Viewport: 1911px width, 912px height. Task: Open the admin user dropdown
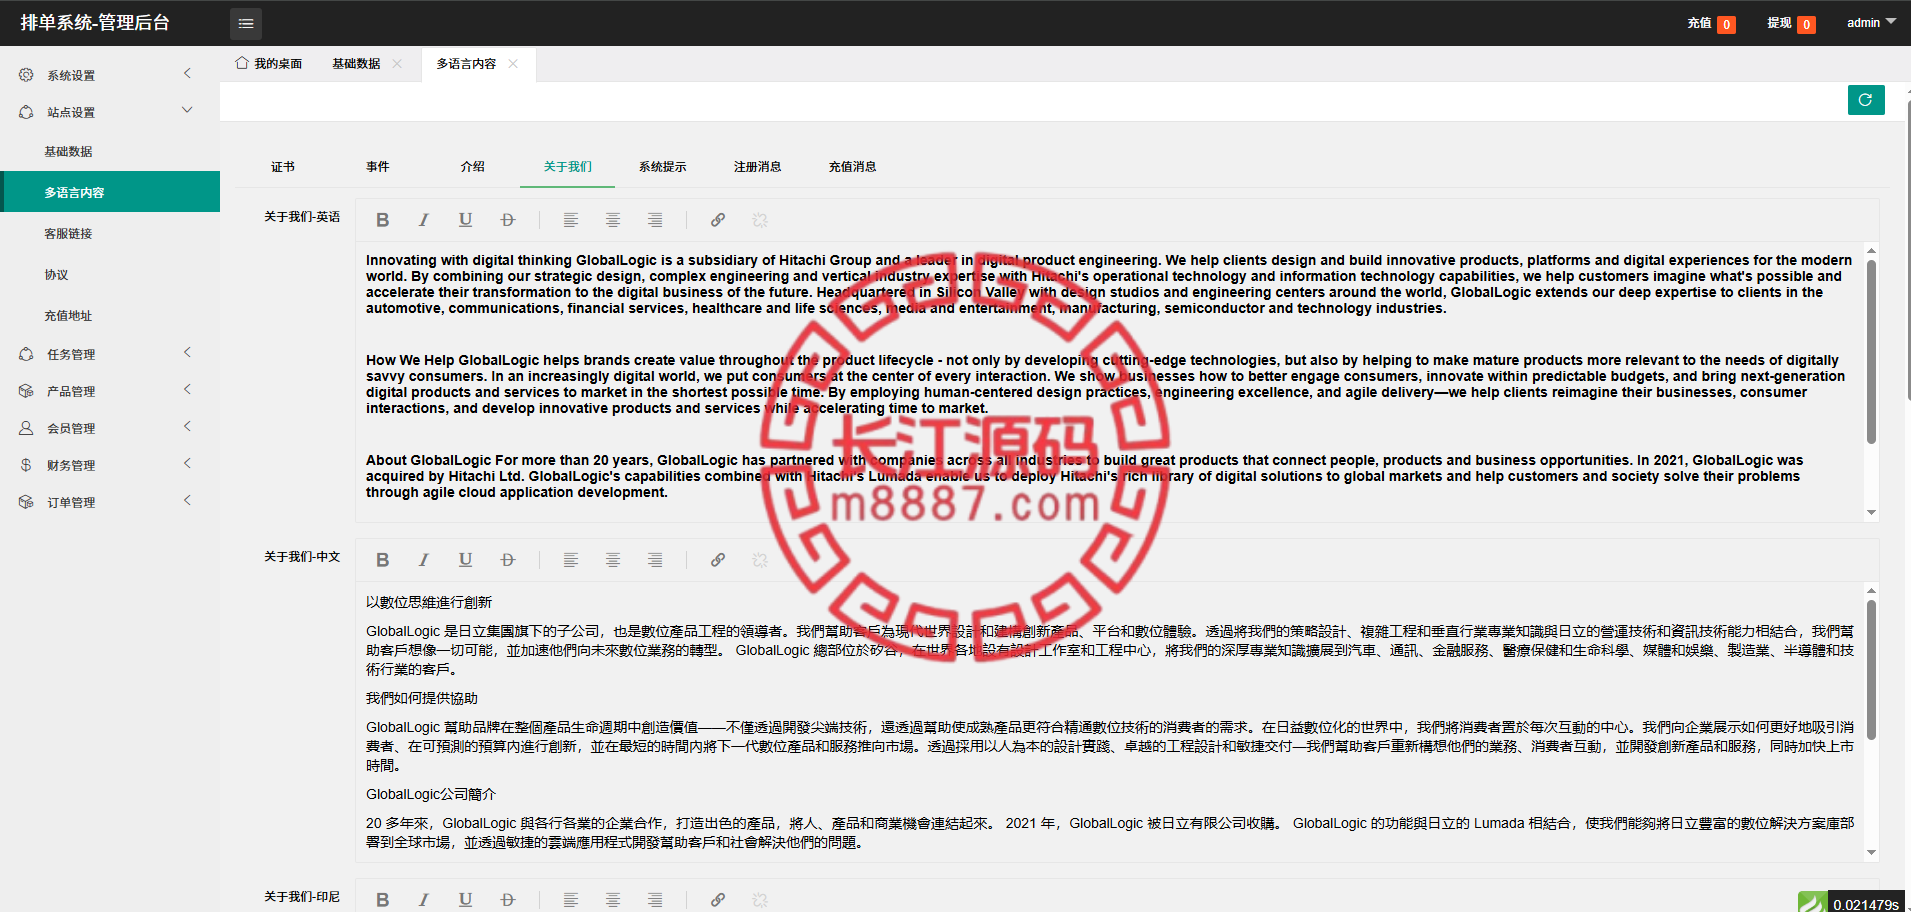pyautogui.click(x=1871, y=23)
